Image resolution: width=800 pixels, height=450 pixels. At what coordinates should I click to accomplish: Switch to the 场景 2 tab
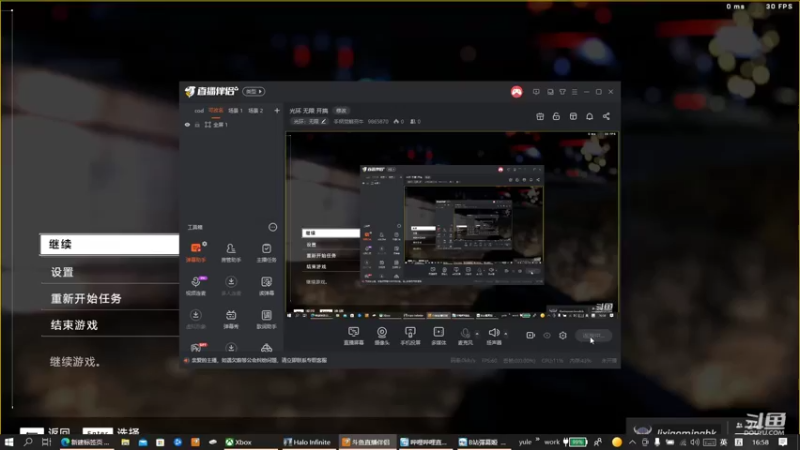(255, 111)
